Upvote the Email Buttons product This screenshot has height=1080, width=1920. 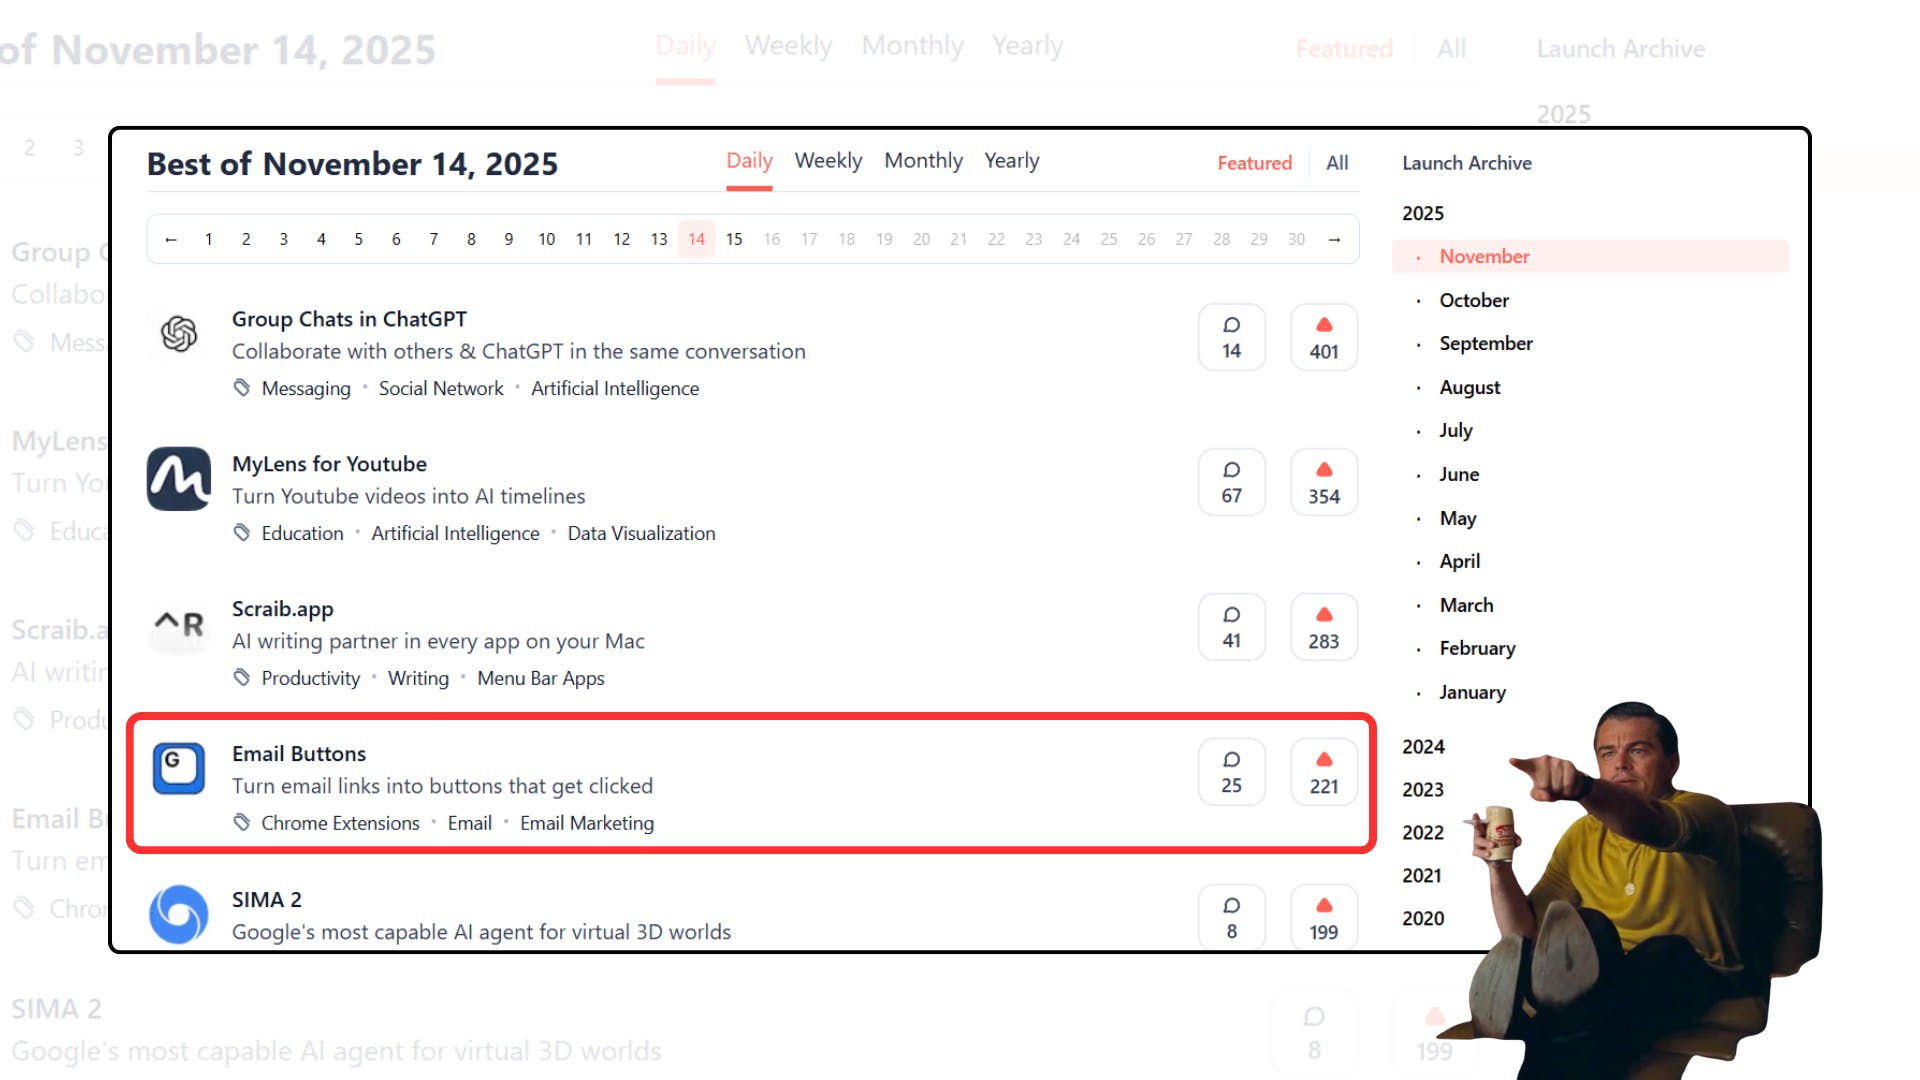click(1323, 773)
